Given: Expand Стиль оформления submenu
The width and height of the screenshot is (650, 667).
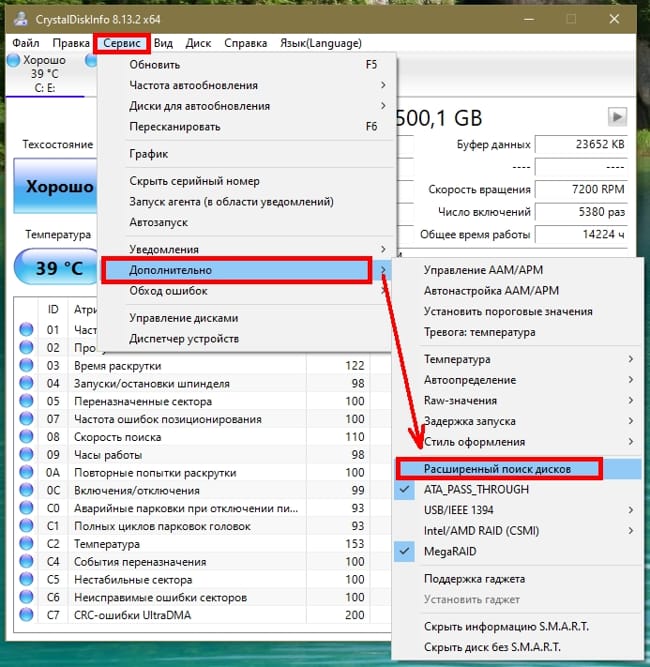Looking at the screenshot, I should tap(517, 442).
